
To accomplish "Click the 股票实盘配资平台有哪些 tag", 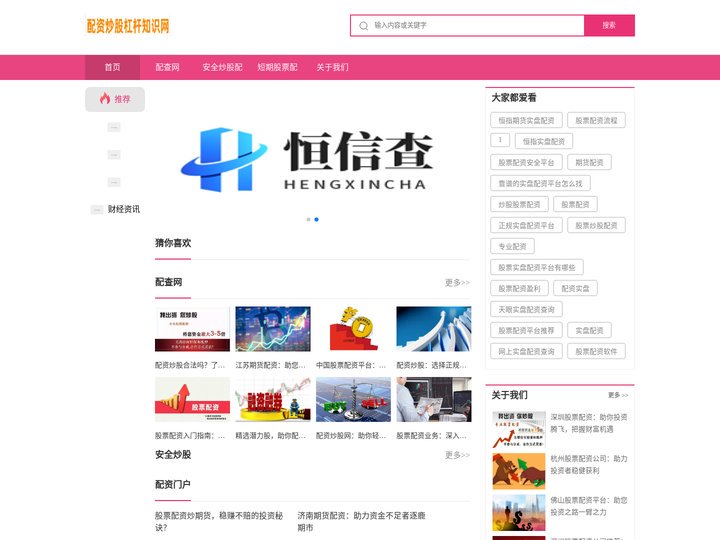I will pyautogui.click(x=537, y=268).
